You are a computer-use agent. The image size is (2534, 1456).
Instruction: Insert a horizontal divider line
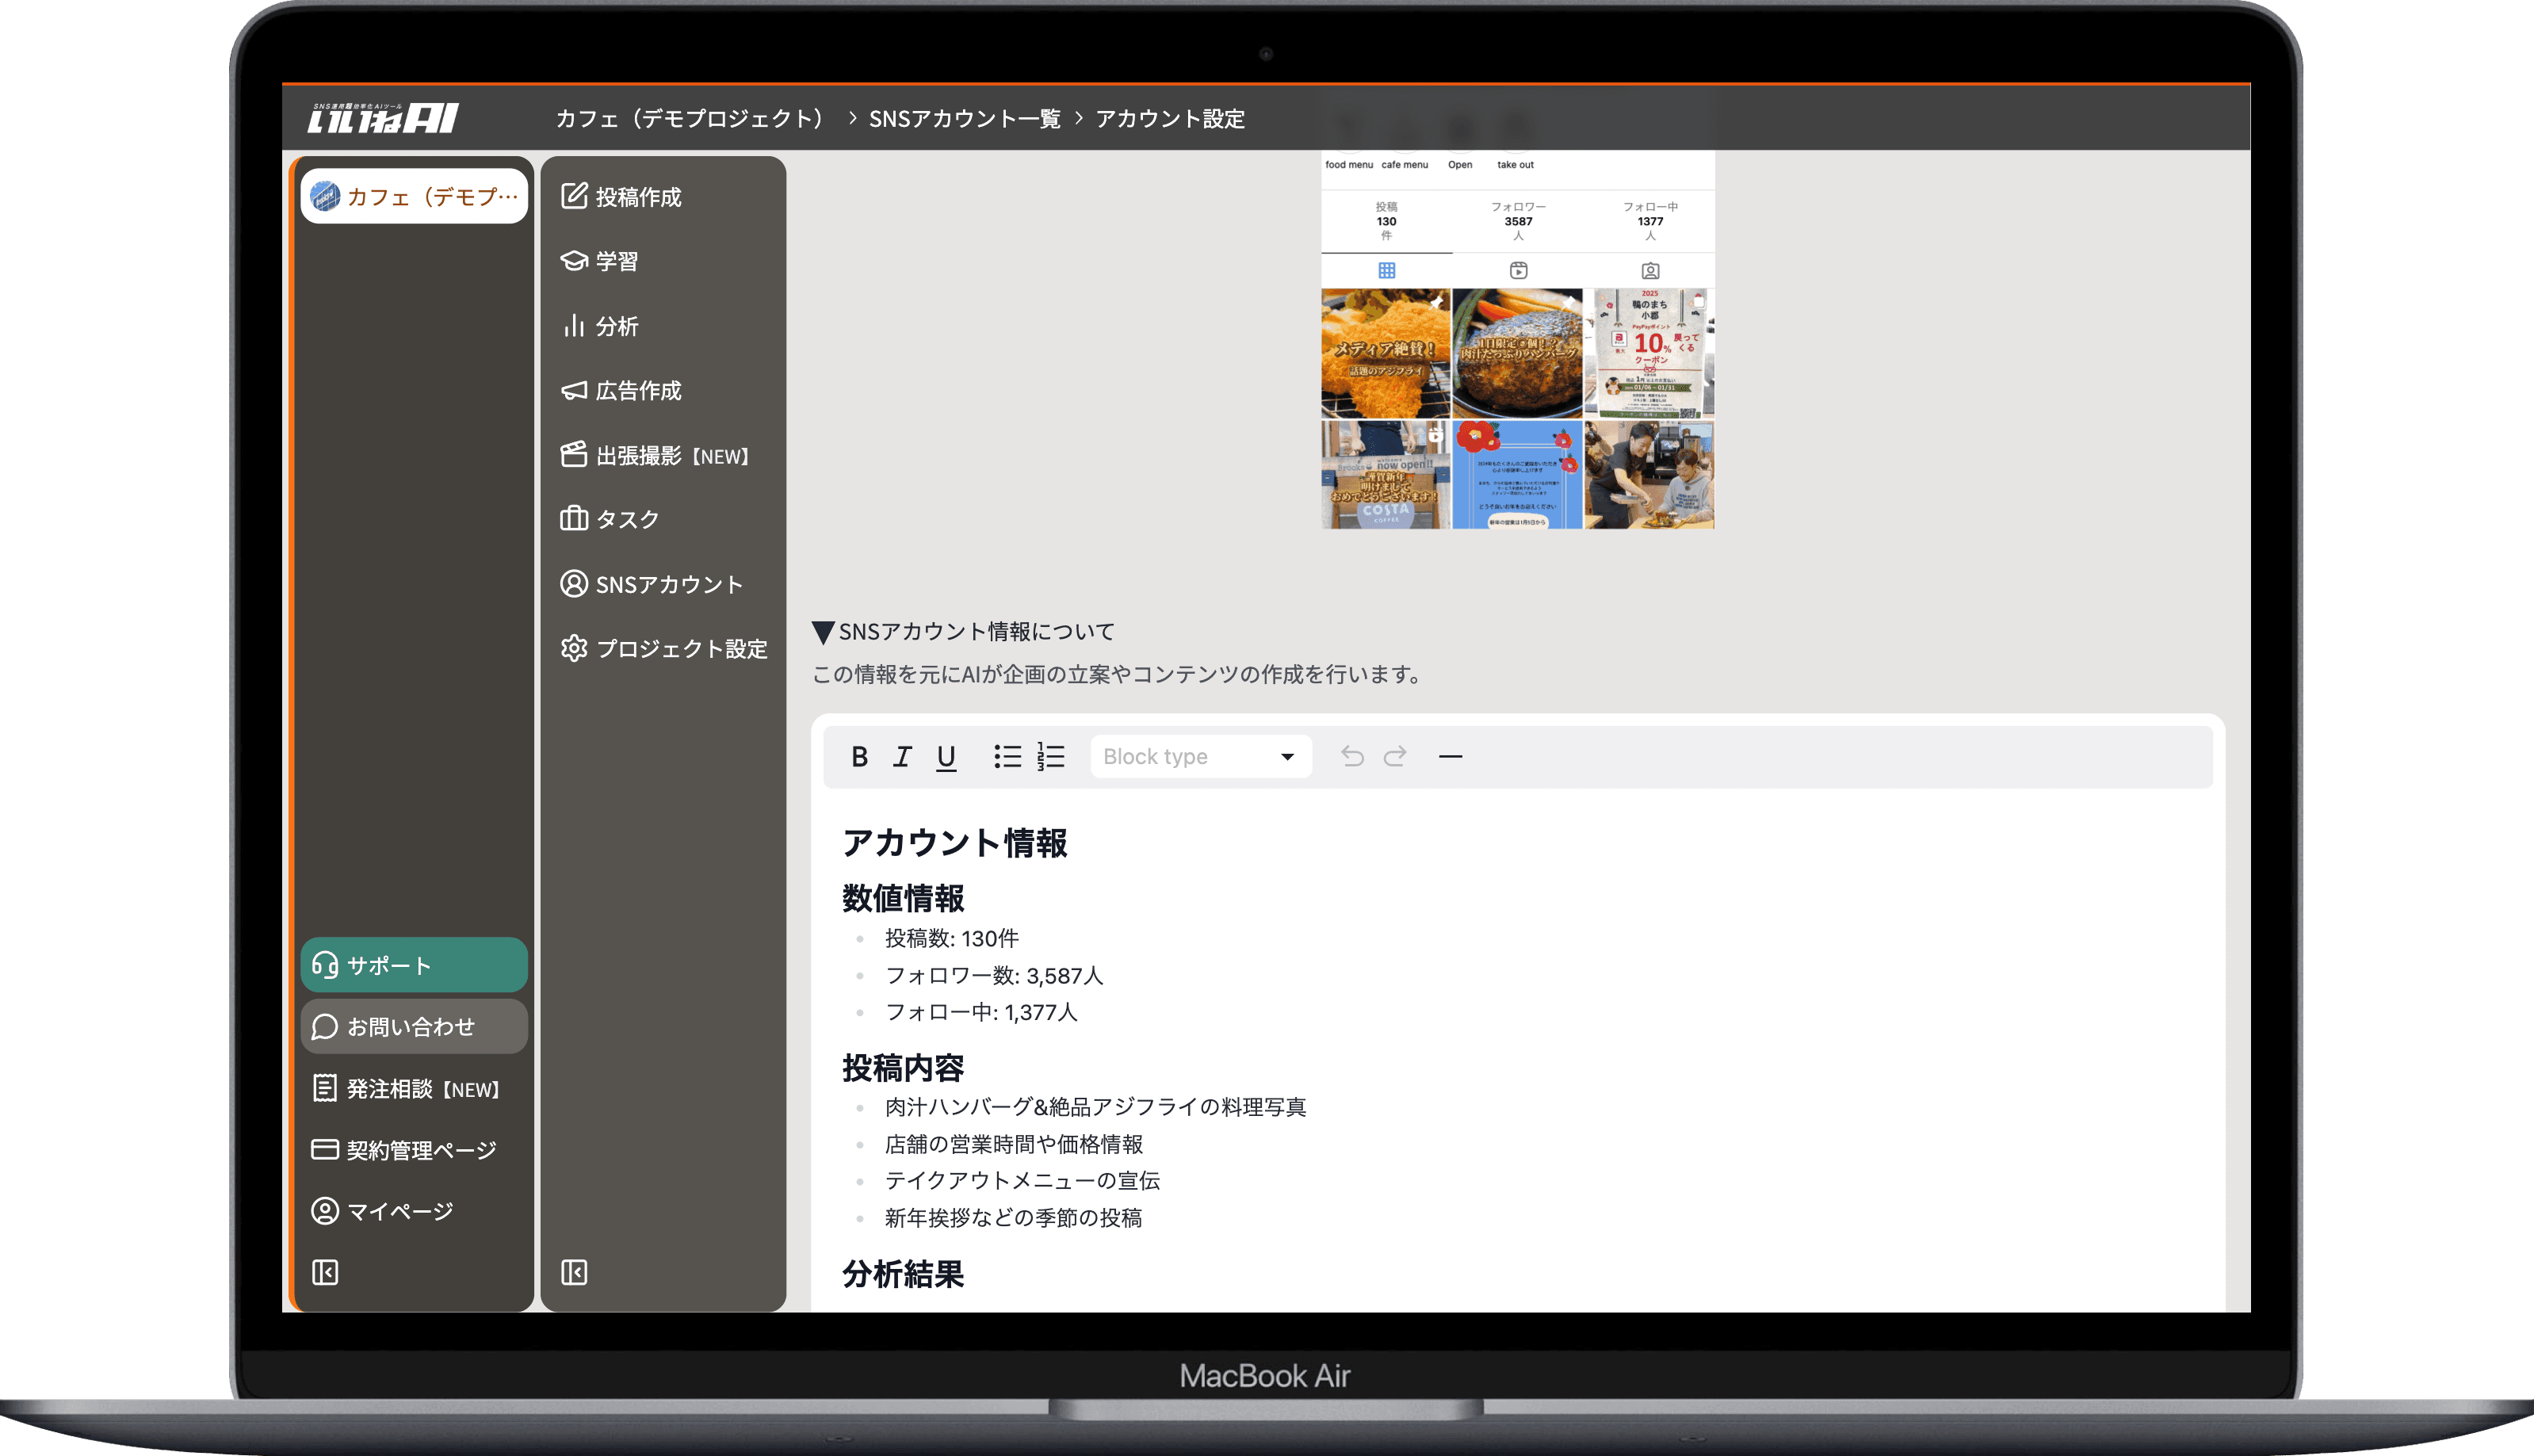1451,756
